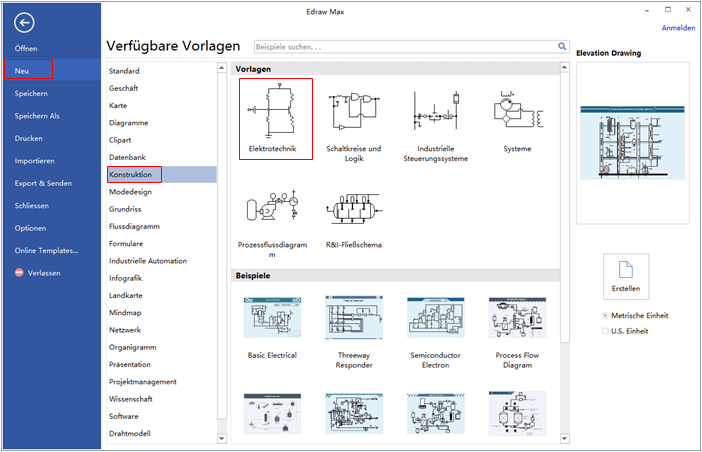The image size is (702, 452).
Task: Select the Mindmap category
Action: coord(125,312)
